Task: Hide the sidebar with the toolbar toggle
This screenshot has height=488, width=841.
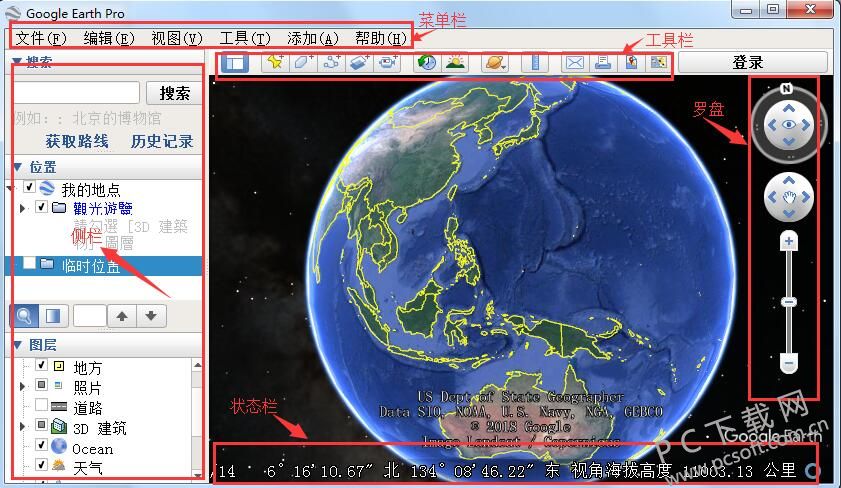Action: (234, 63)
